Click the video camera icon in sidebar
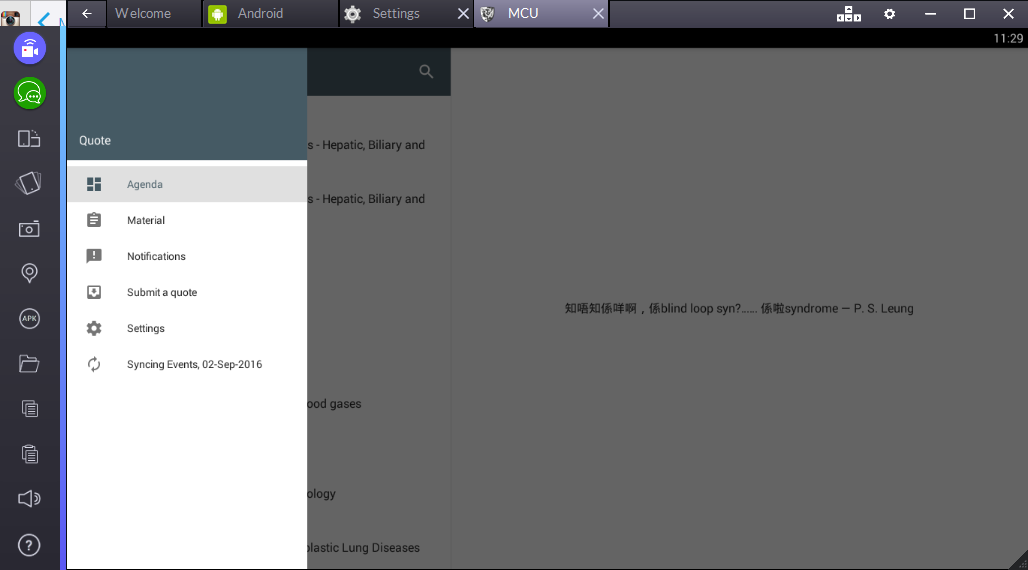 click(30, 48)
